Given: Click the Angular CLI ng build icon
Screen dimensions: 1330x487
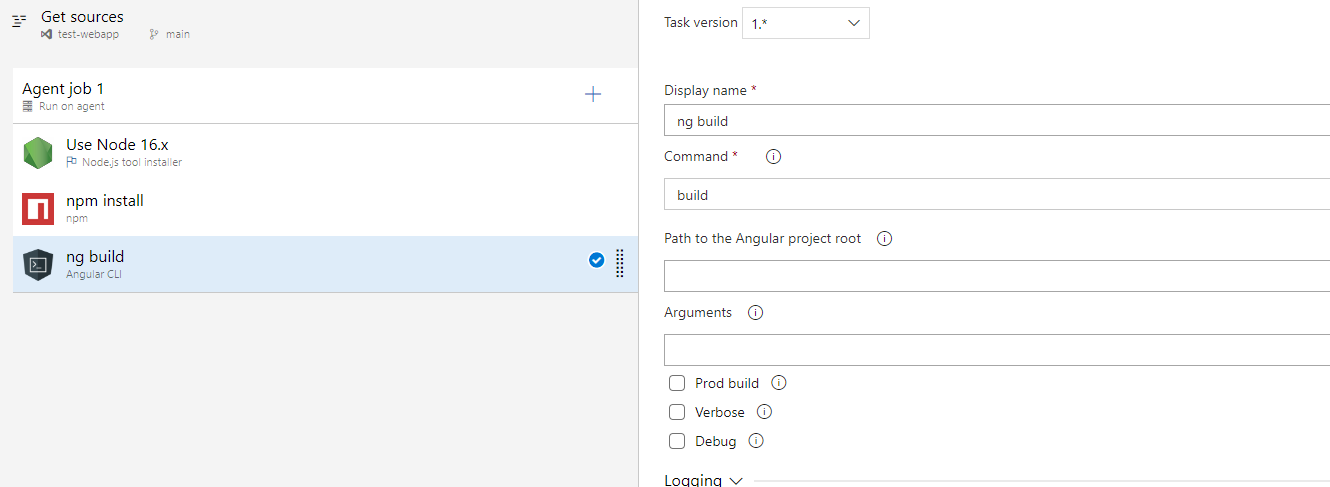Looking at the screenshot, I should tap(38, 265).
